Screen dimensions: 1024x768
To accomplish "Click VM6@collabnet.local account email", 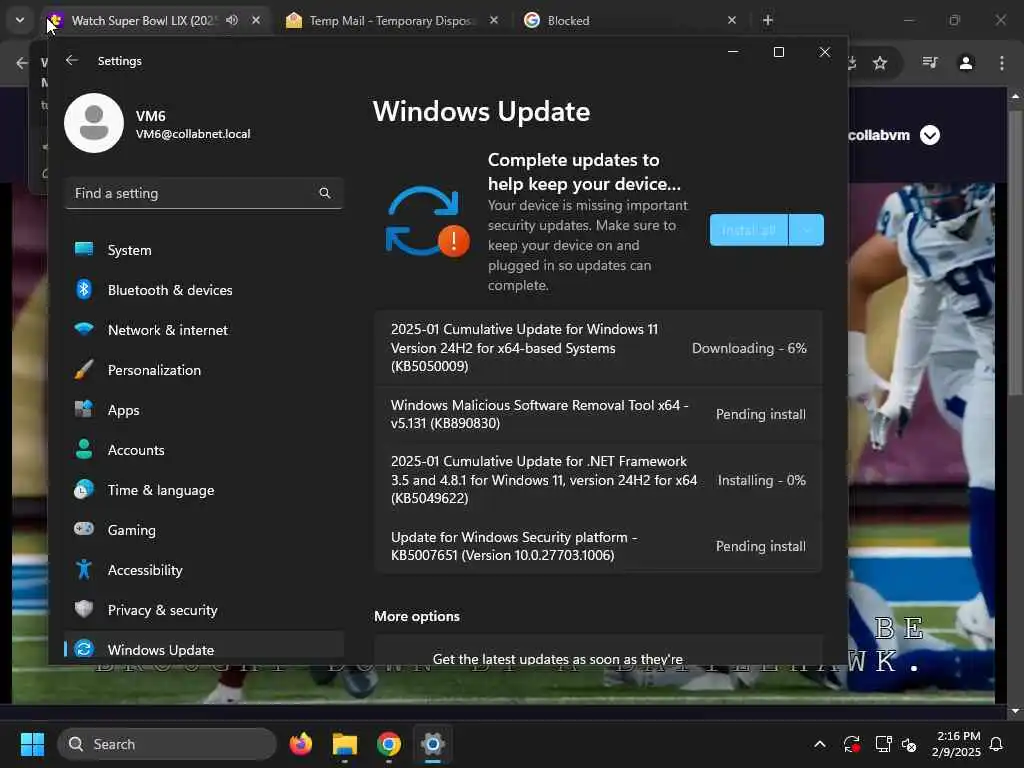I will click(193, 134).
